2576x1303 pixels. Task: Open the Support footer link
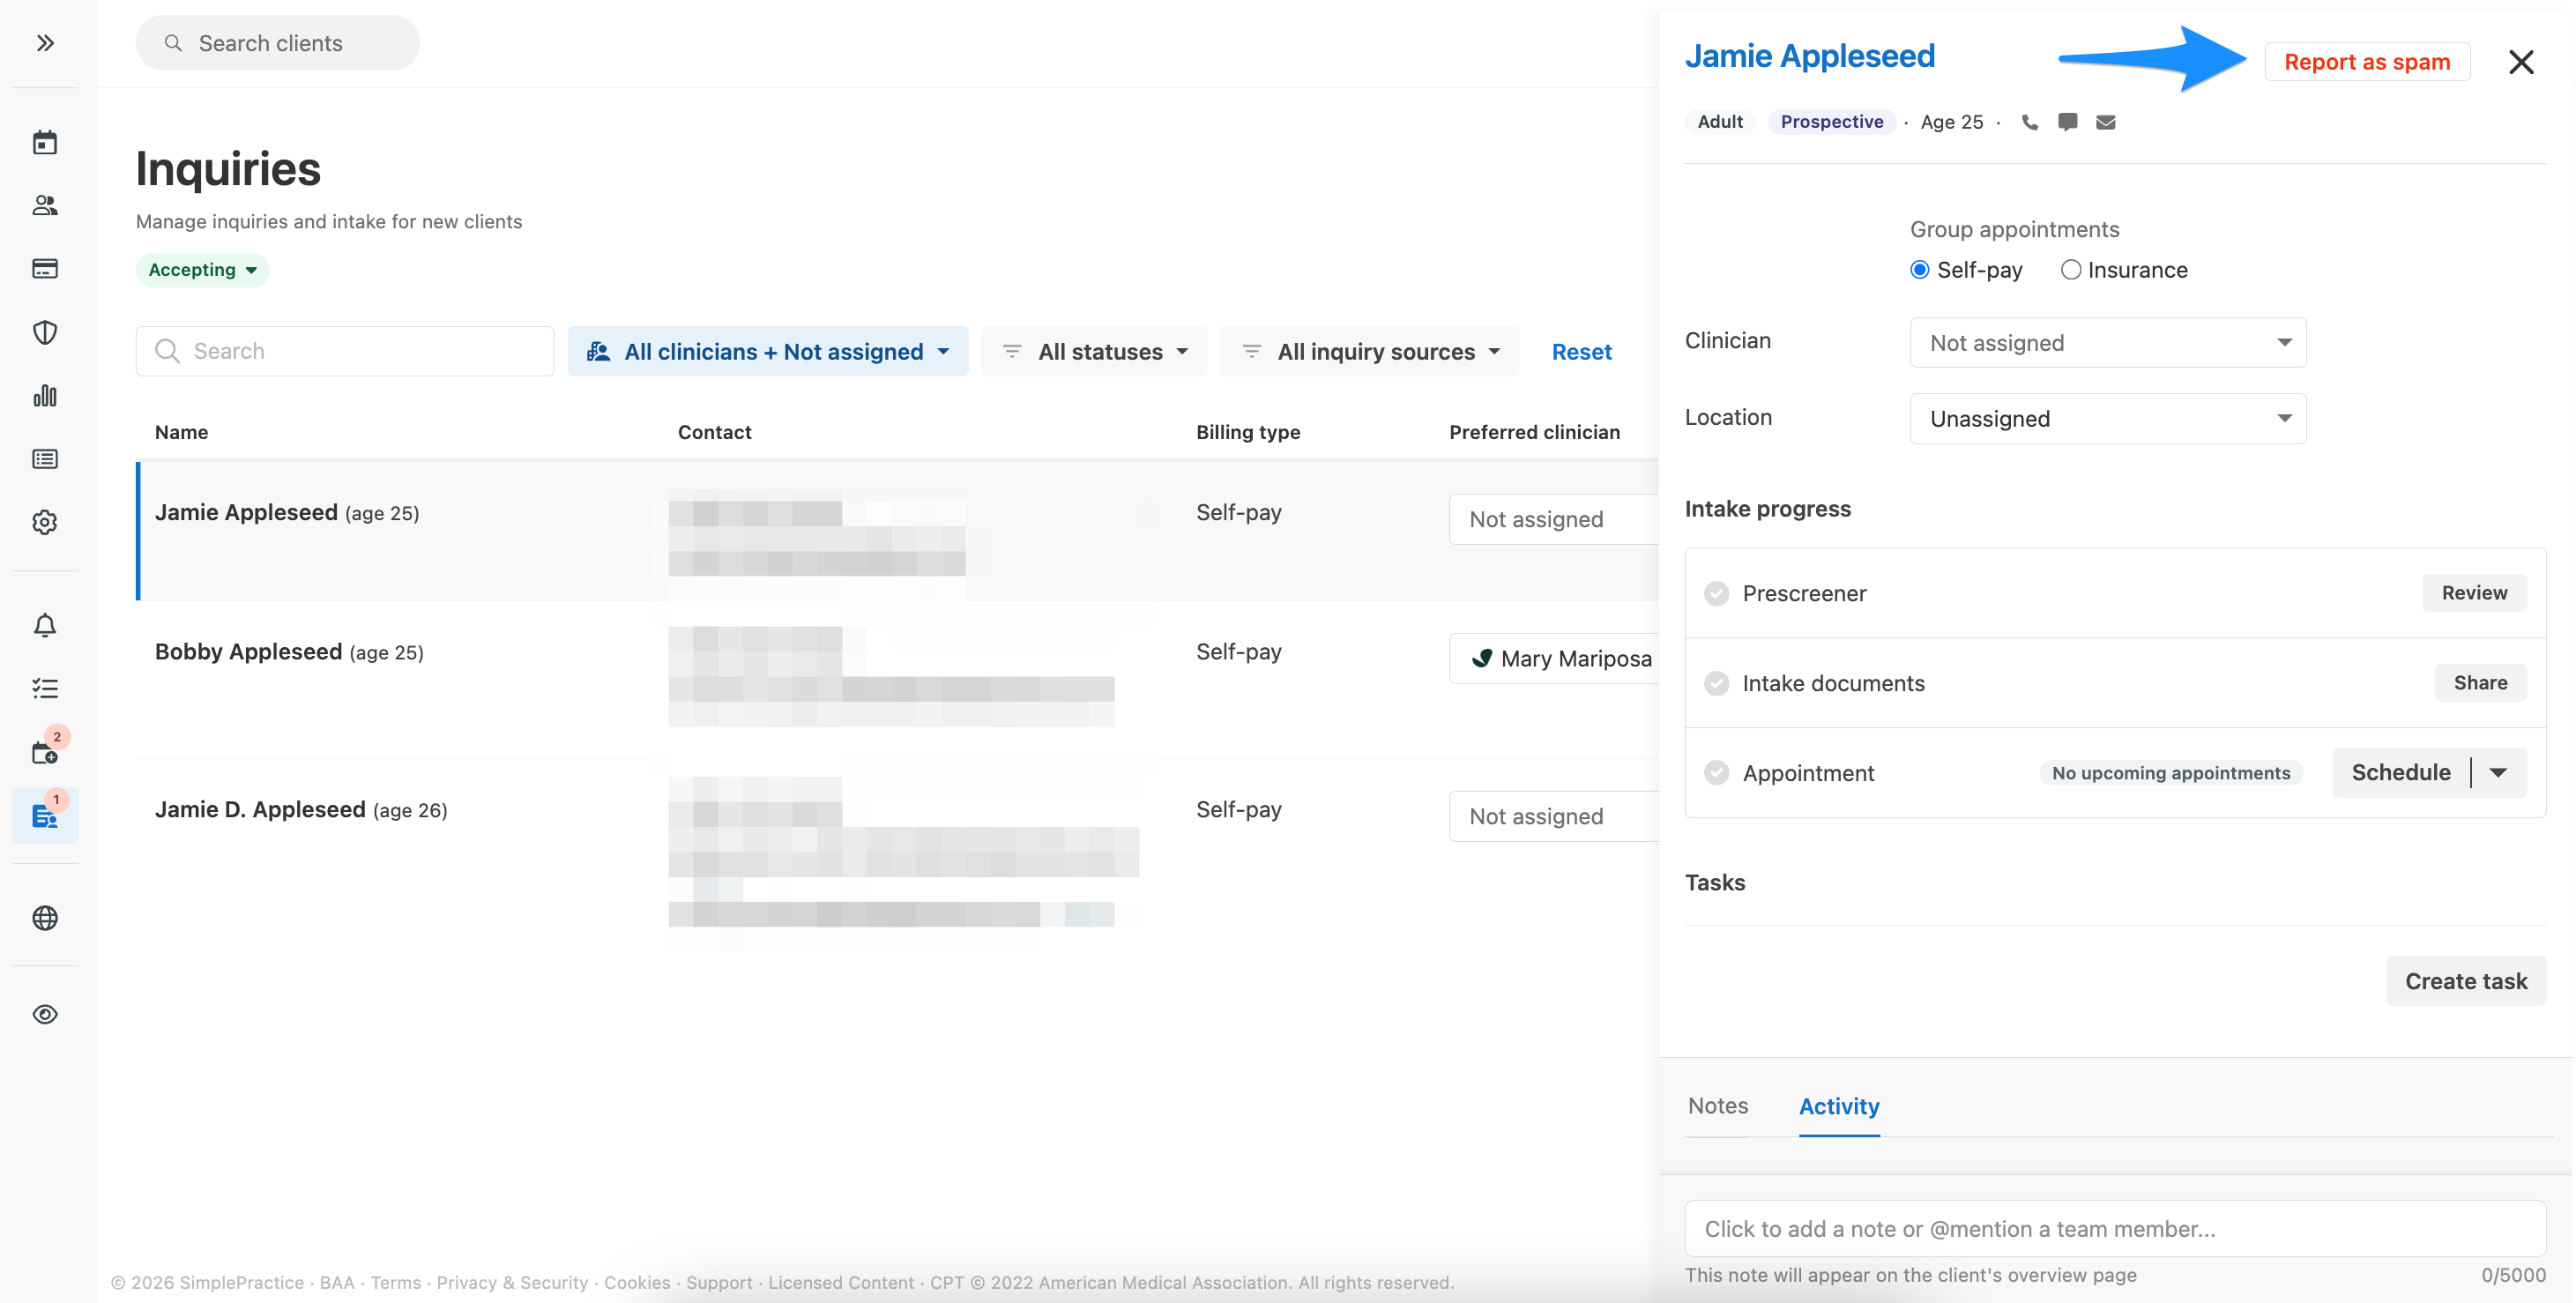click(719, 1282)
